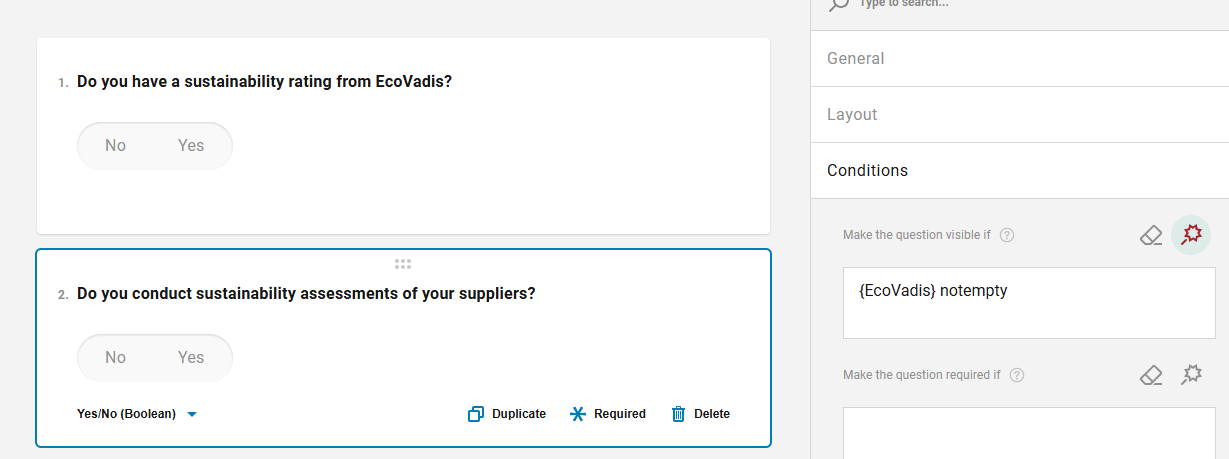The height and width of the screenshot is (459, 1229).
Task: Clear the required-if condition with eraser
Action: click(x=1151, y=375)
